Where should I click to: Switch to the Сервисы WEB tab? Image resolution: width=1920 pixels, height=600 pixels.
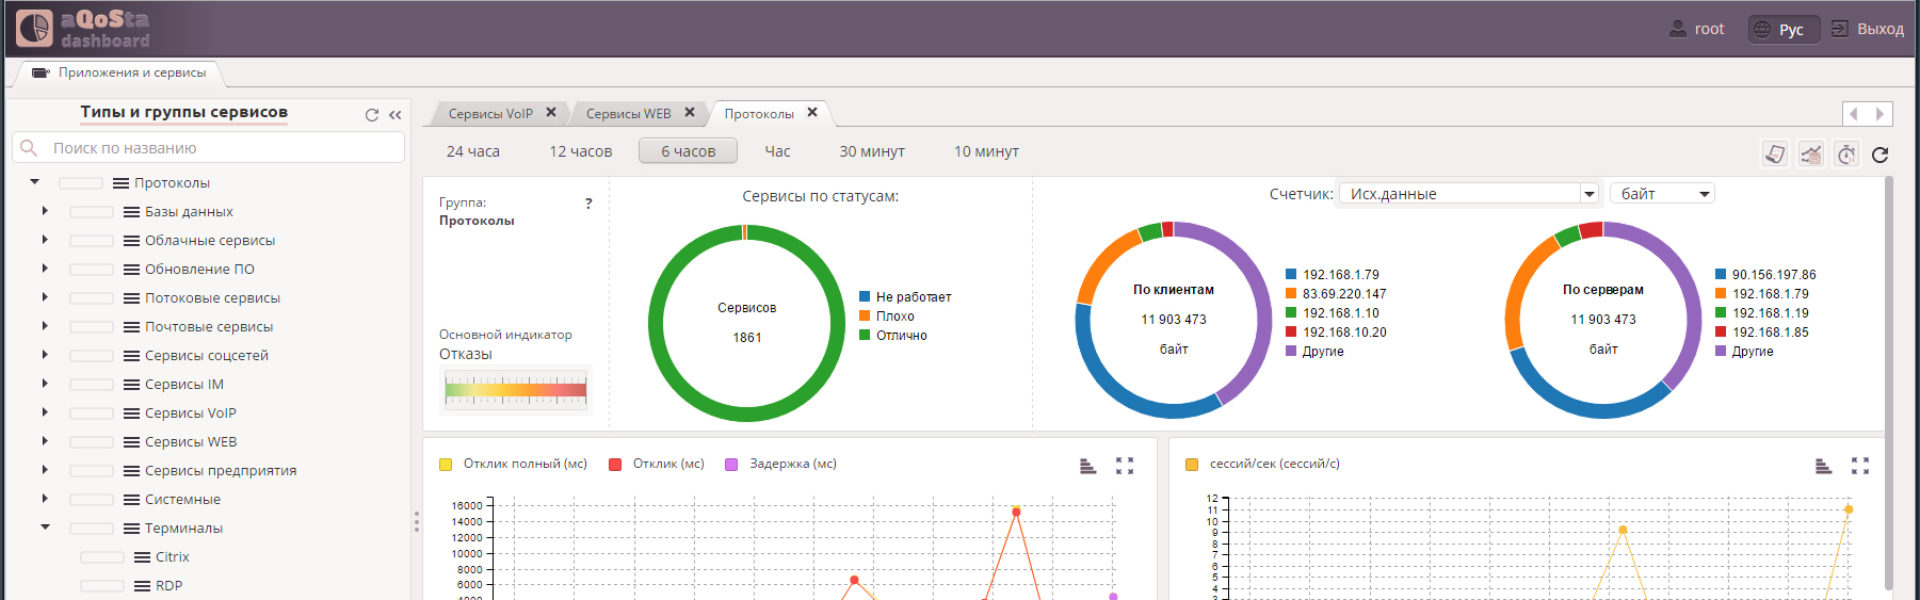click(x=629, y=114)
